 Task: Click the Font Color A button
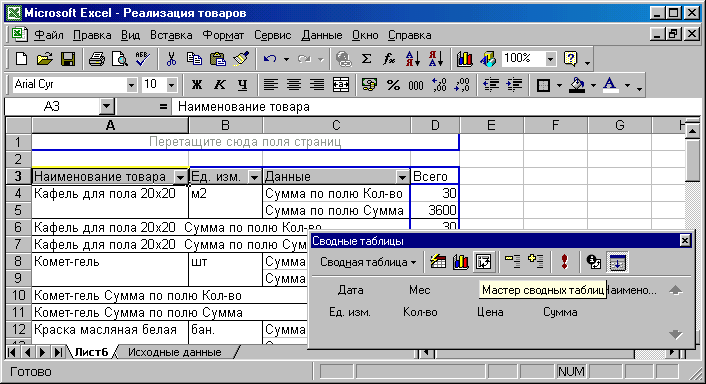pyautogui.click(x=610, y=85)
